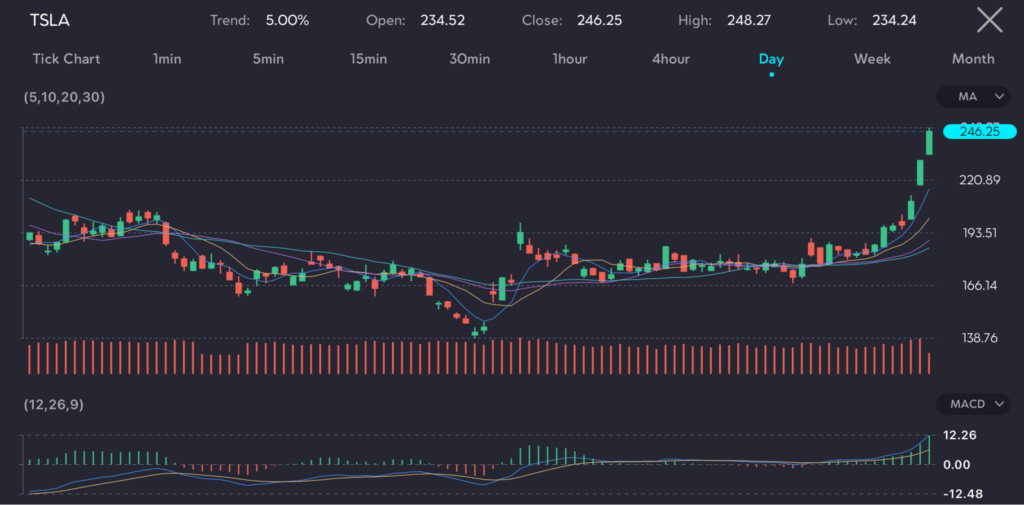Click the 193.51 price axis label
This screenshot has height=505, width=1024.
(x=980, y=233)
